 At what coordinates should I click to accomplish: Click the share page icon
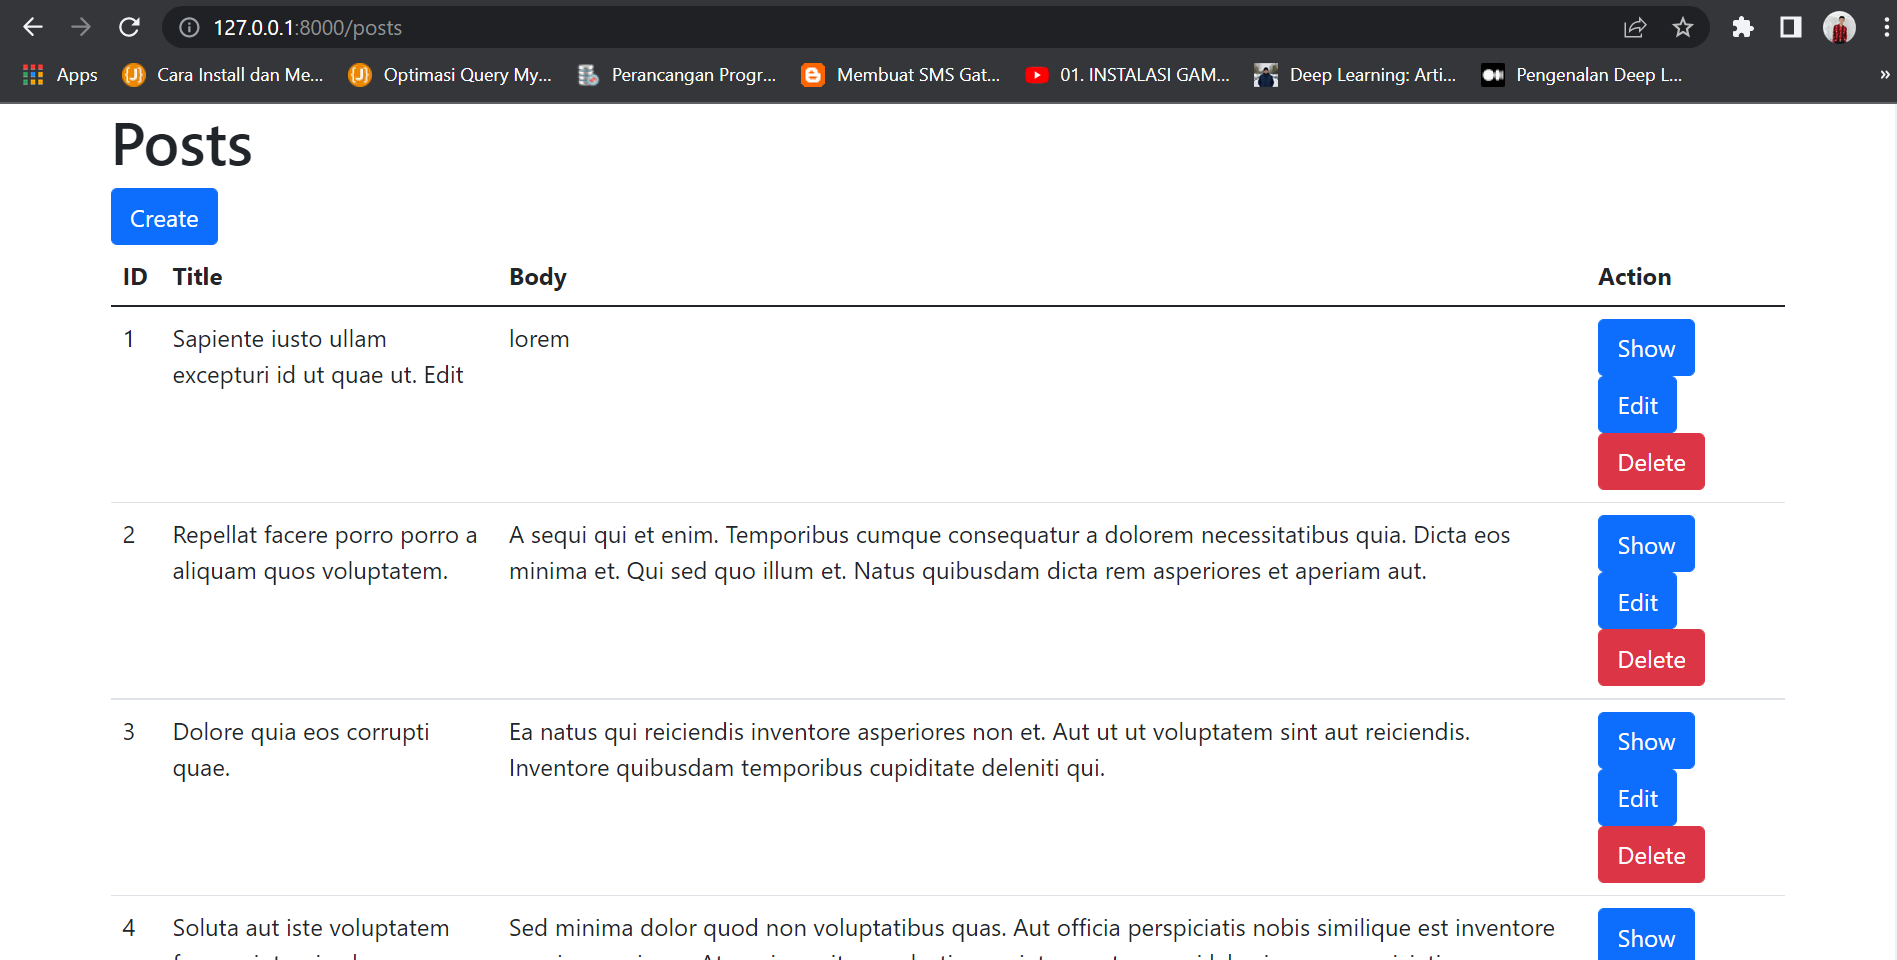pyautogui.click(x=1635, y=27)
